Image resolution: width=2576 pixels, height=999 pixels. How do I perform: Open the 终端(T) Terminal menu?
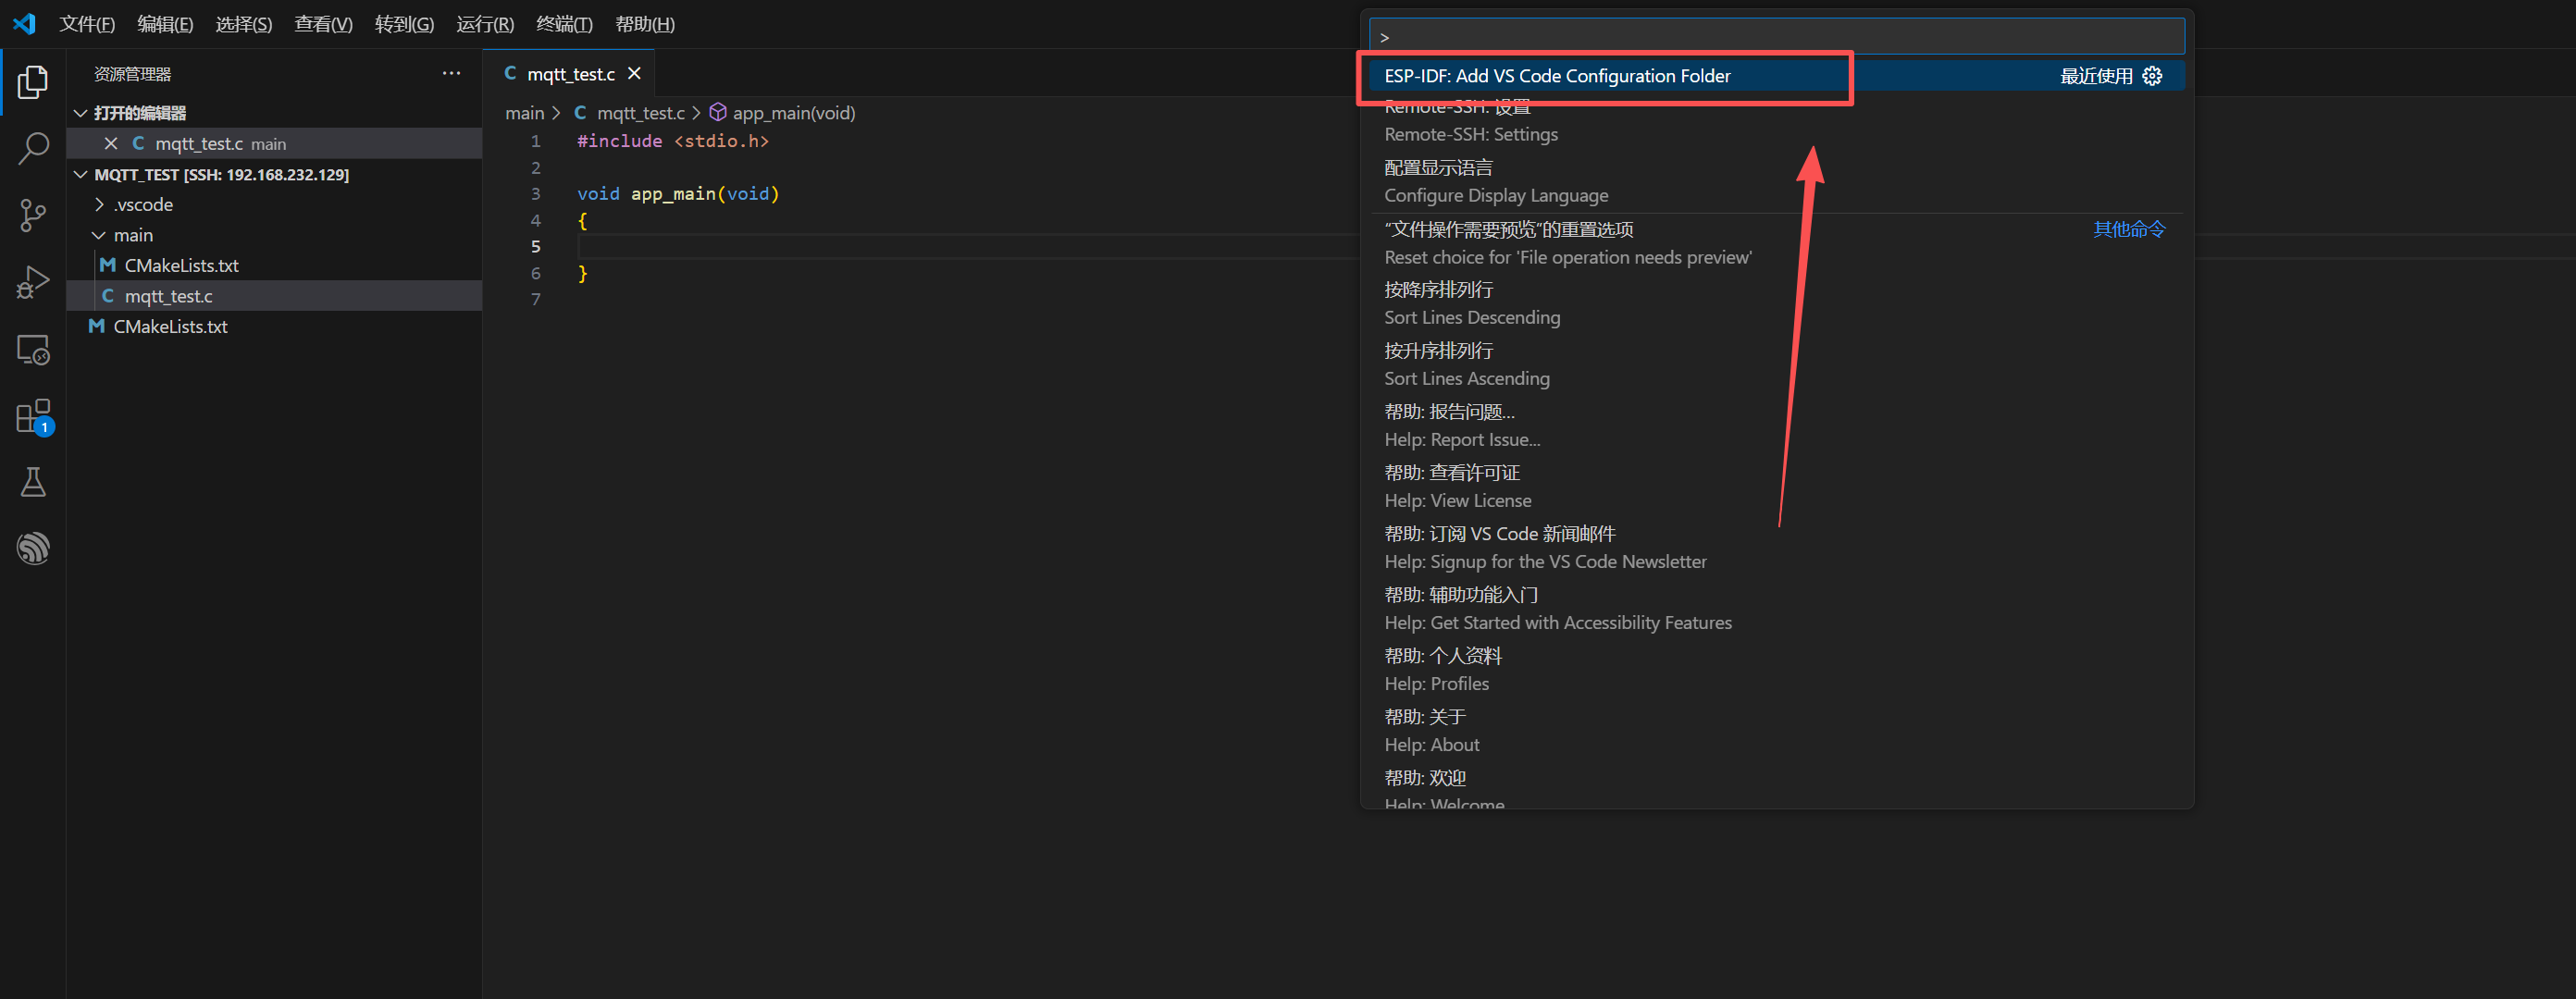(564, 24)
